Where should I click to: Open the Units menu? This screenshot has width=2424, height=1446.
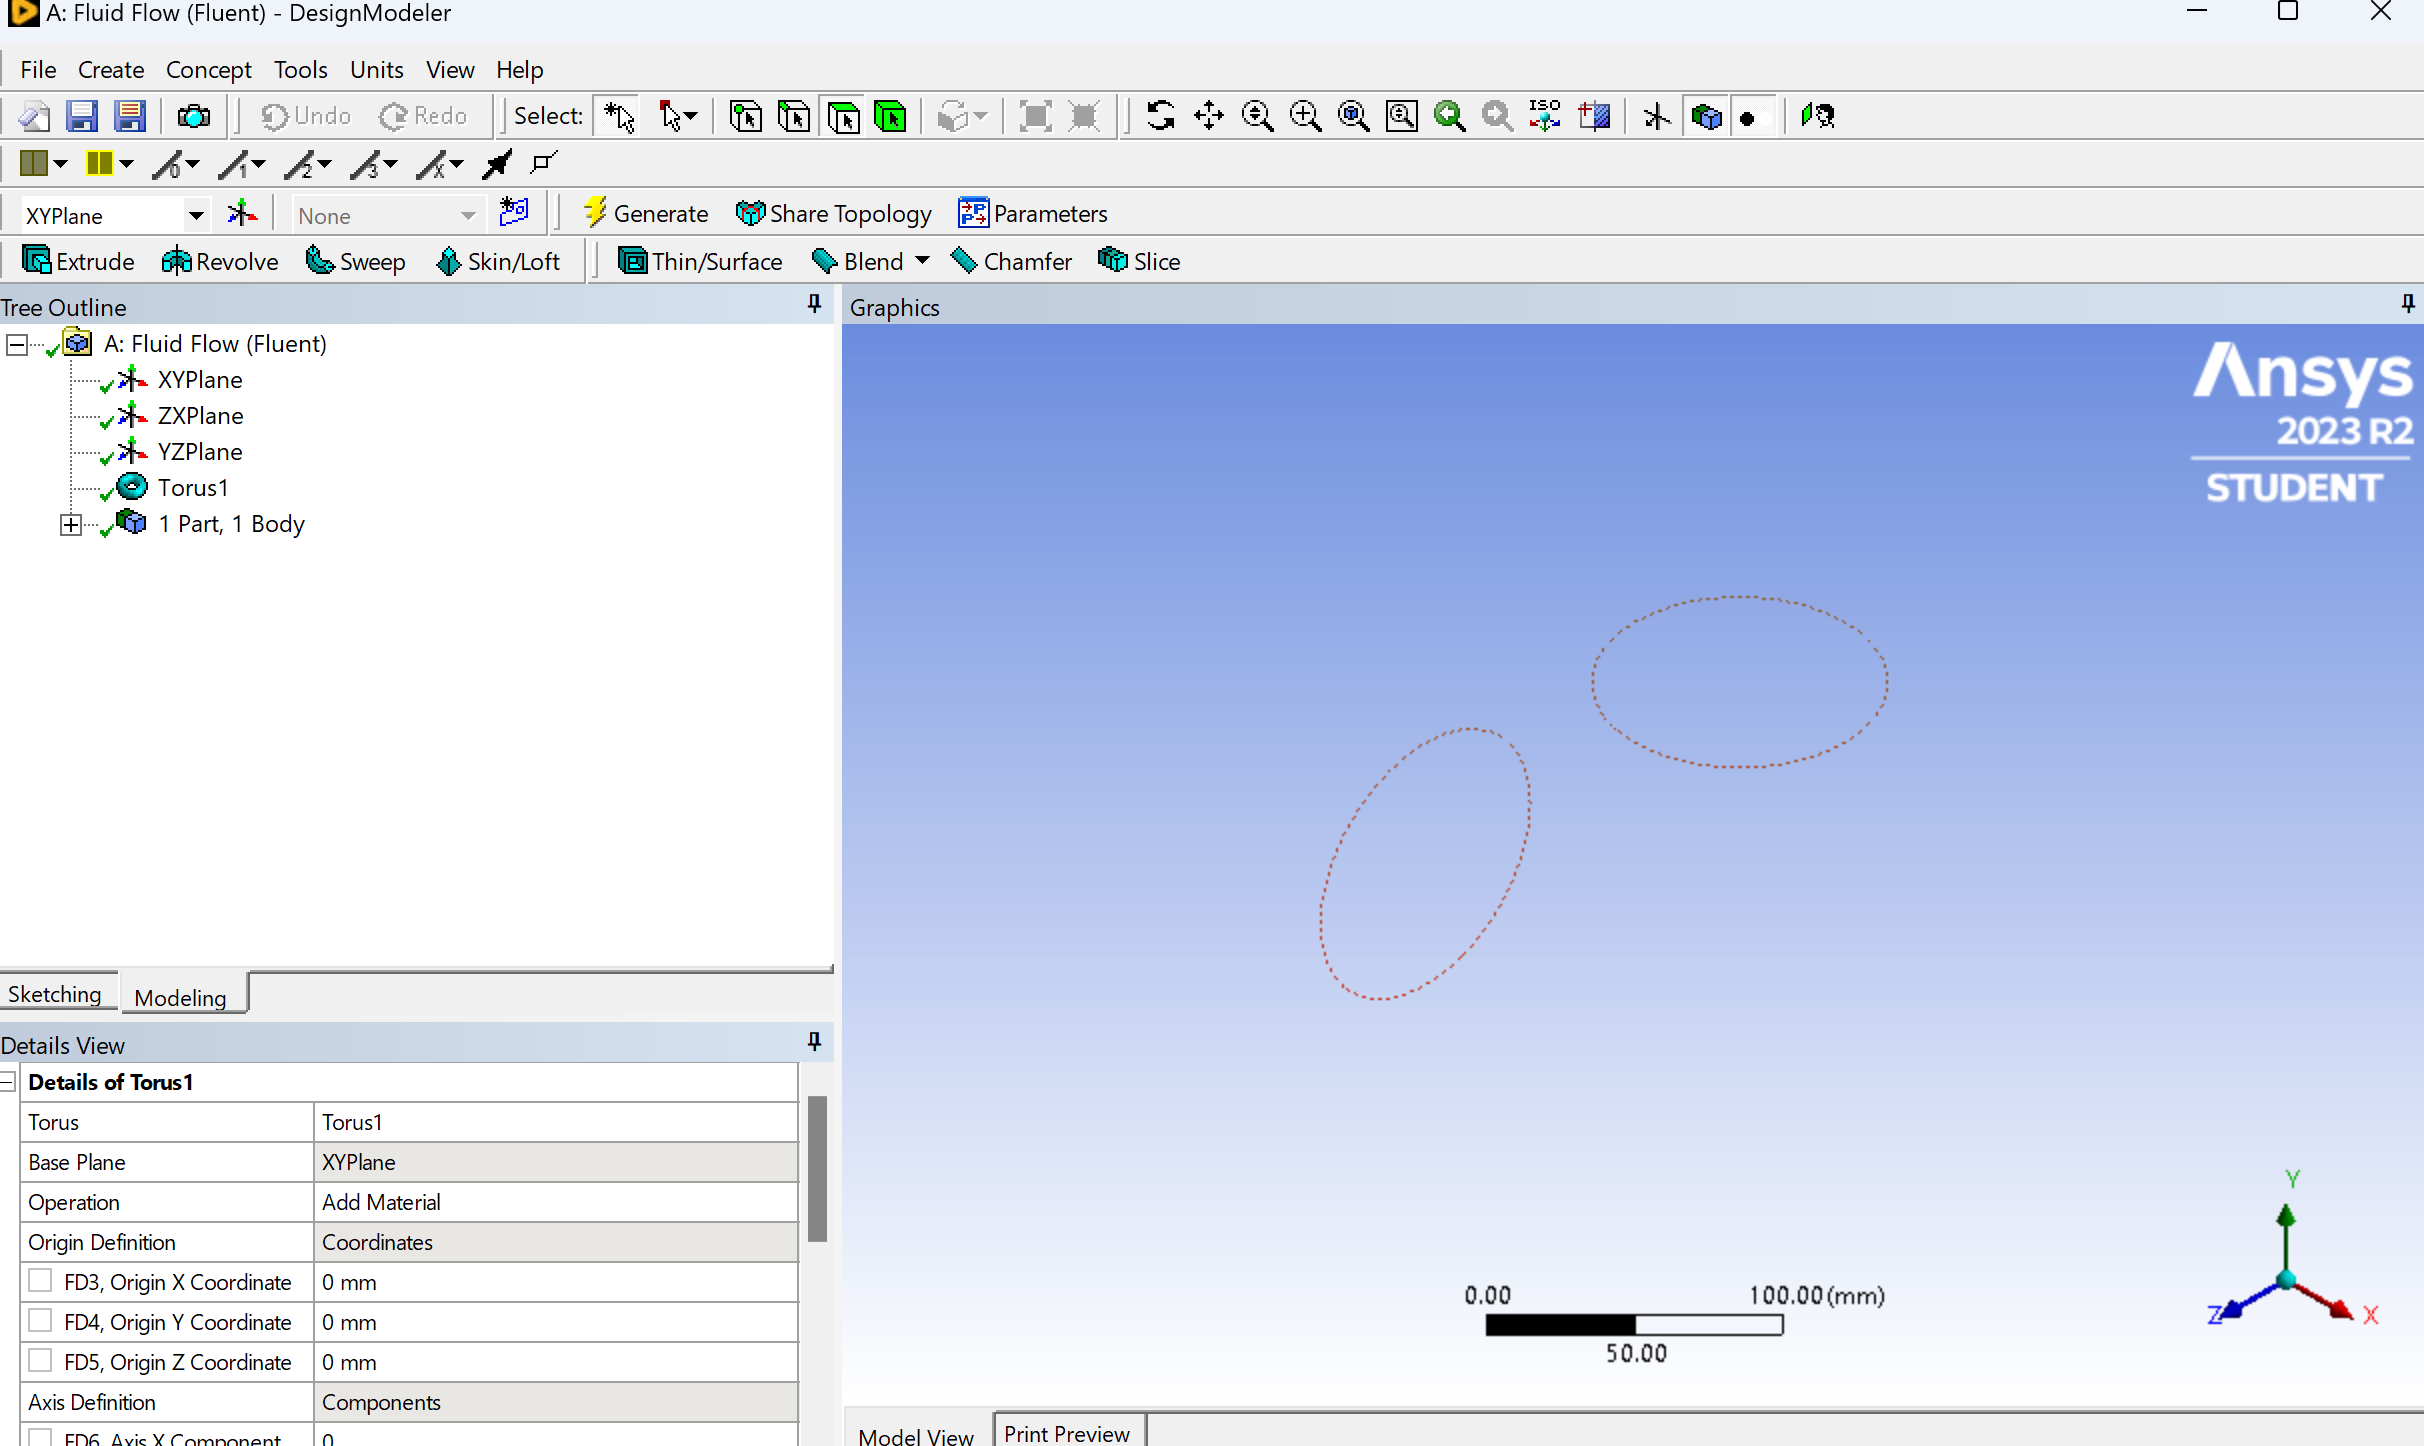pyautogui.click(x=376, y=69)
